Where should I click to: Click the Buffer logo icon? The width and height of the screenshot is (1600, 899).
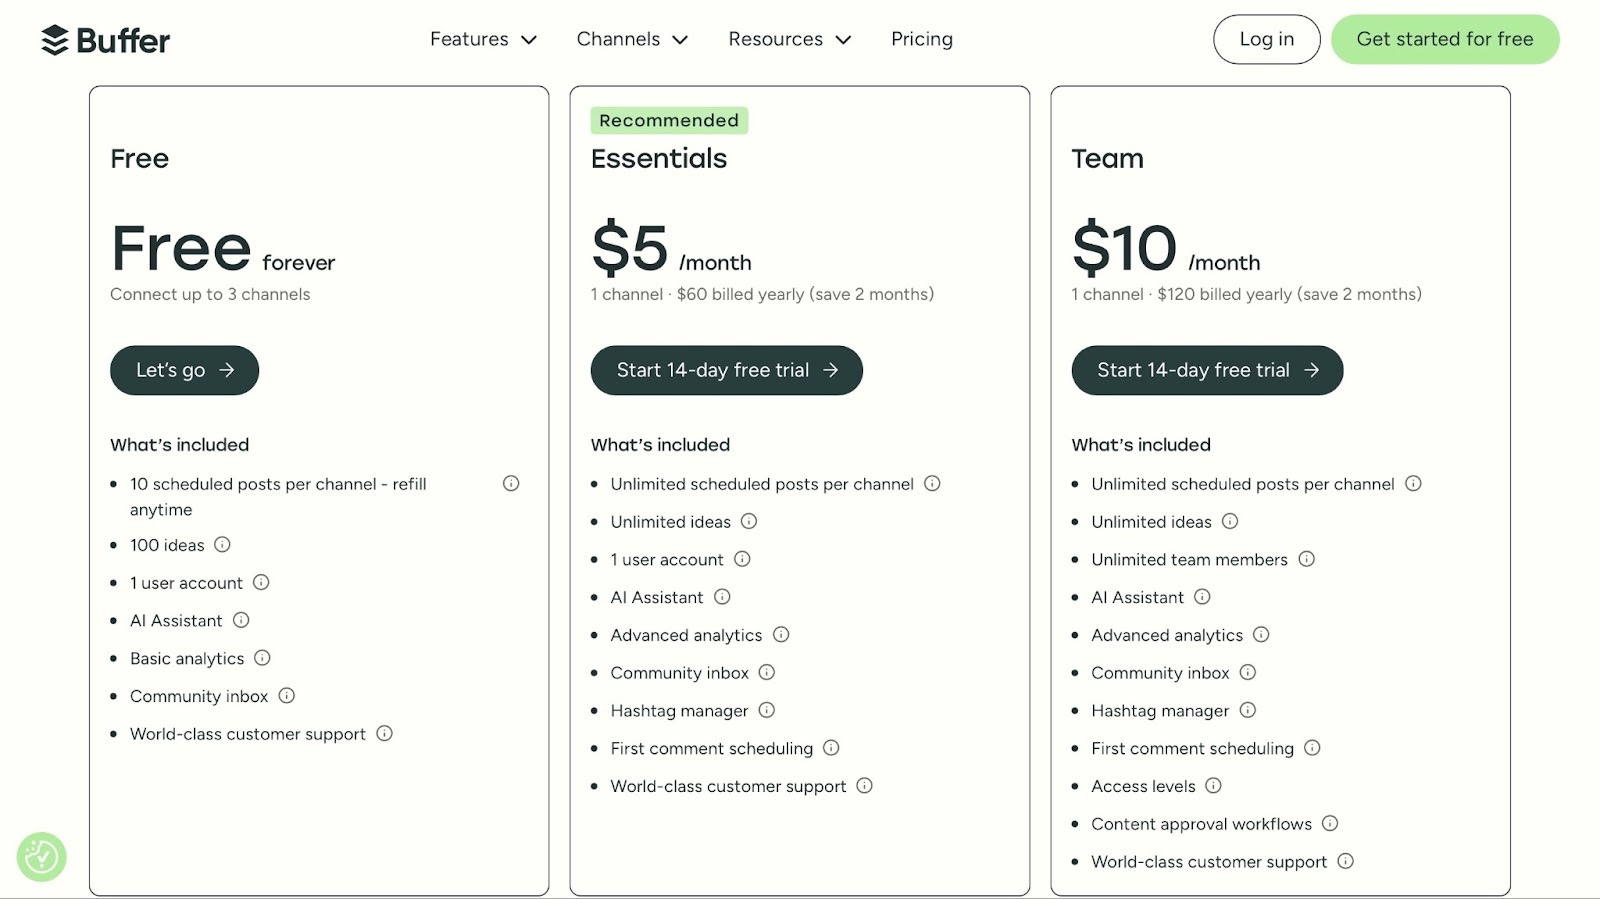[55, 40]
